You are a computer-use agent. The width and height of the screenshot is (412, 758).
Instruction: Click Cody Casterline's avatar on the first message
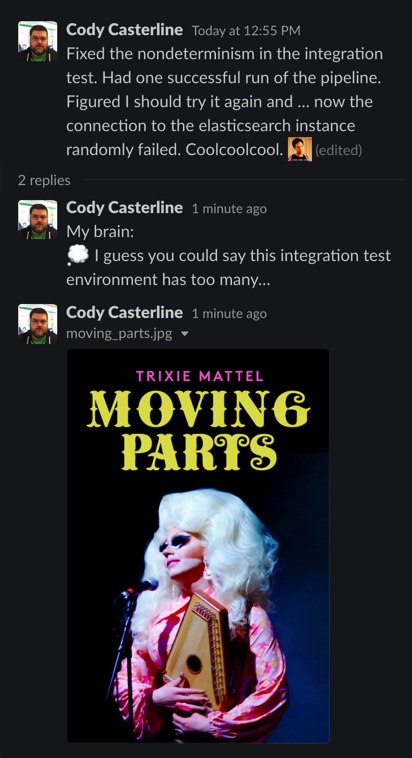point(38,41)
